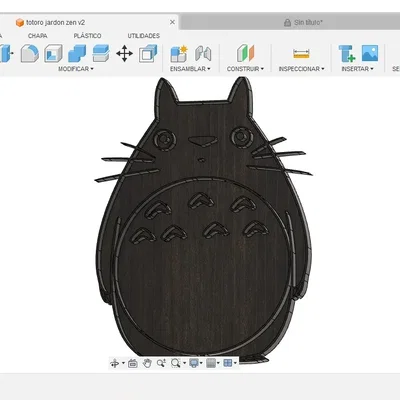Select the Totoro model belly face
The height and width of the screenshot is (400, 400).
pos(204,267)
